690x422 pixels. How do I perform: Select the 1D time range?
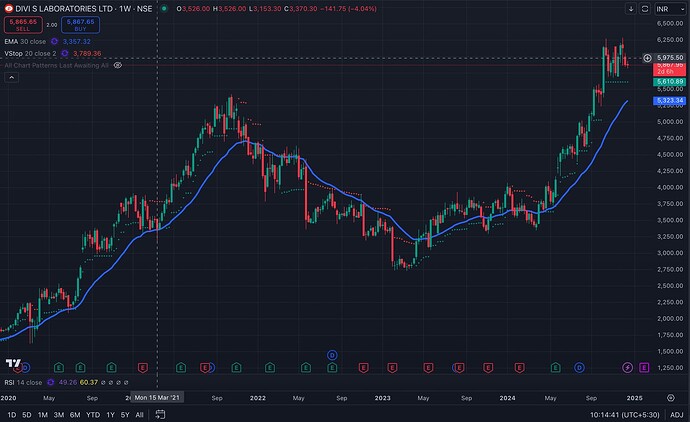(x=12, y=415)
